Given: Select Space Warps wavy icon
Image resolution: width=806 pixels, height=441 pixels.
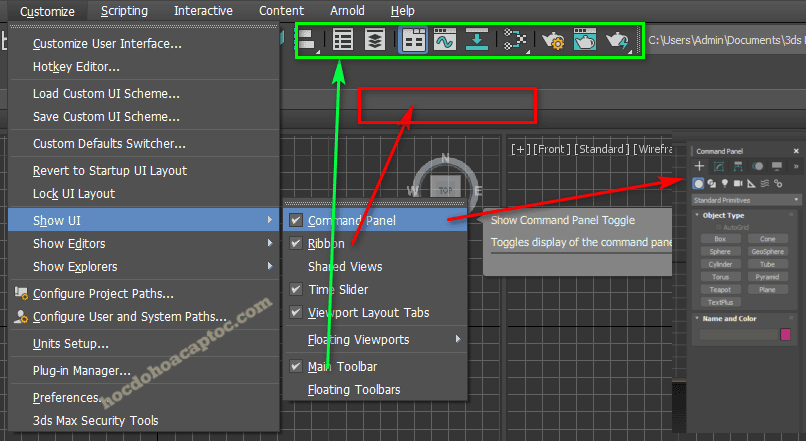Looking at the screenshot, I should tap(765, 183).
